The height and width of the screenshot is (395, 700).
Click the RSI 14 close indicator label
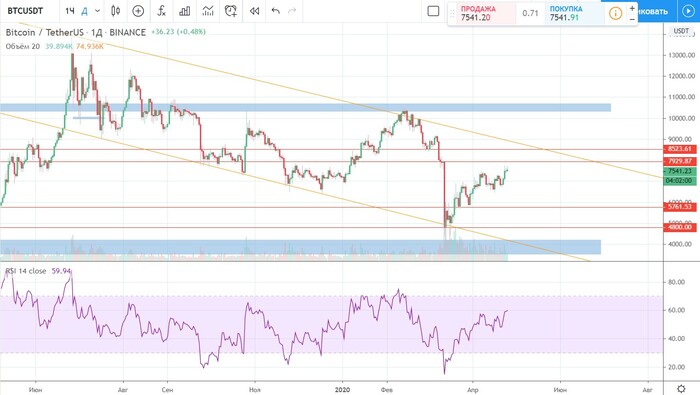(x=25, y=271)
